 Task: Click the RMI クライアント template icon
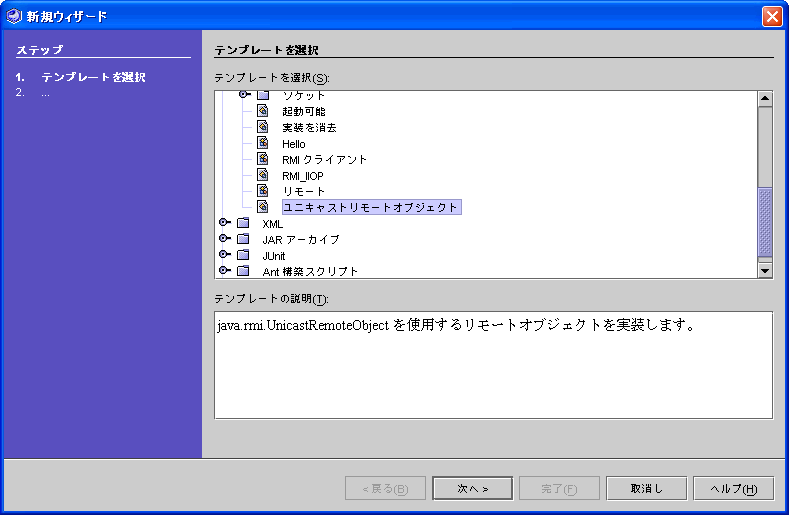263,159
